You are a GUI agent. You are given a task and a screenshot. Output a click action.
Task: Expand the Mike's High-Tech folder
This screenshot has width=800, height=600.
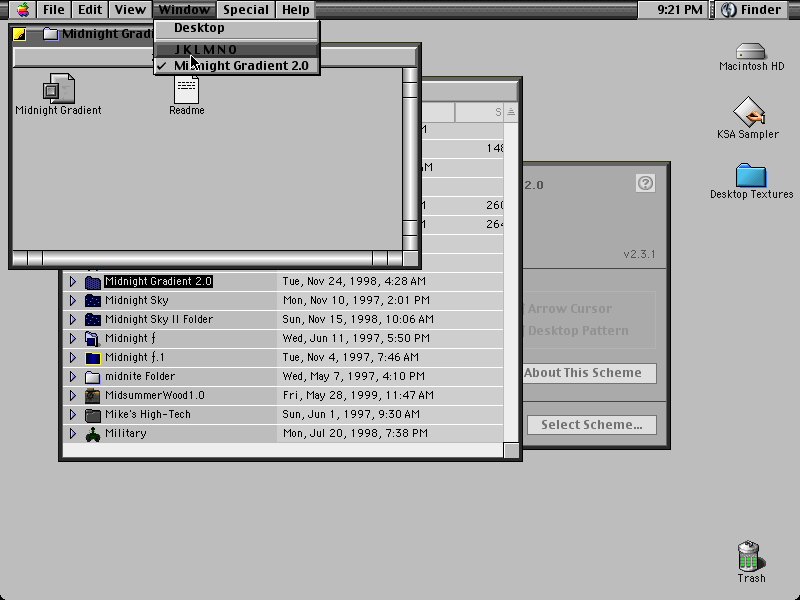click(72, 414)
